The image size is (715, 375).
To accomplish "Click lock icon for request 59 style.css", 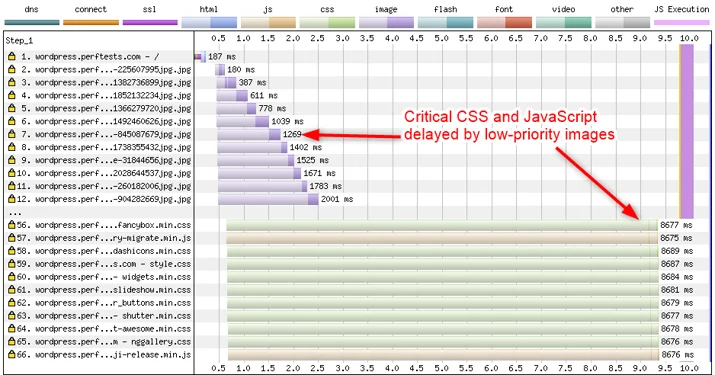I will (12, 264).
